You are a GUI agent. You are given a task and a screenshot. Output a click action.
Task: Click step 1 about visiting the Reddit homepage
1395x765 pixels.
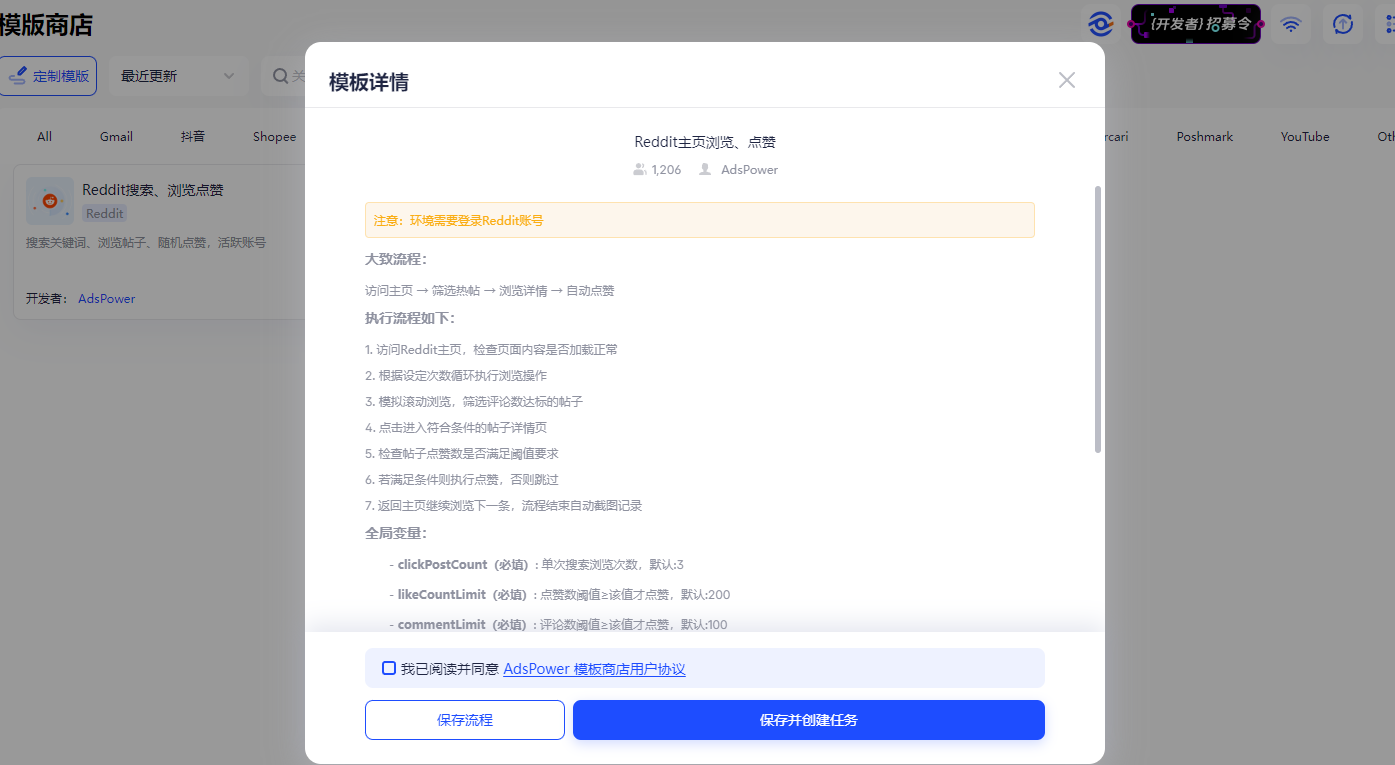click(x=491, y=350)
